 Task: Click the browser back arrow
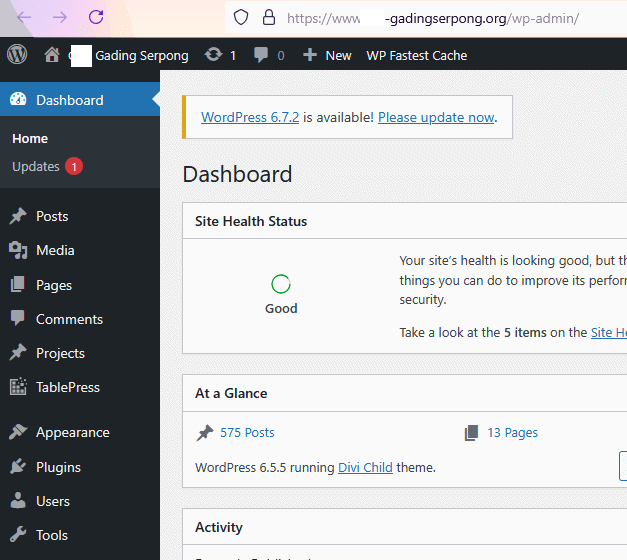[x=24, y=17]
